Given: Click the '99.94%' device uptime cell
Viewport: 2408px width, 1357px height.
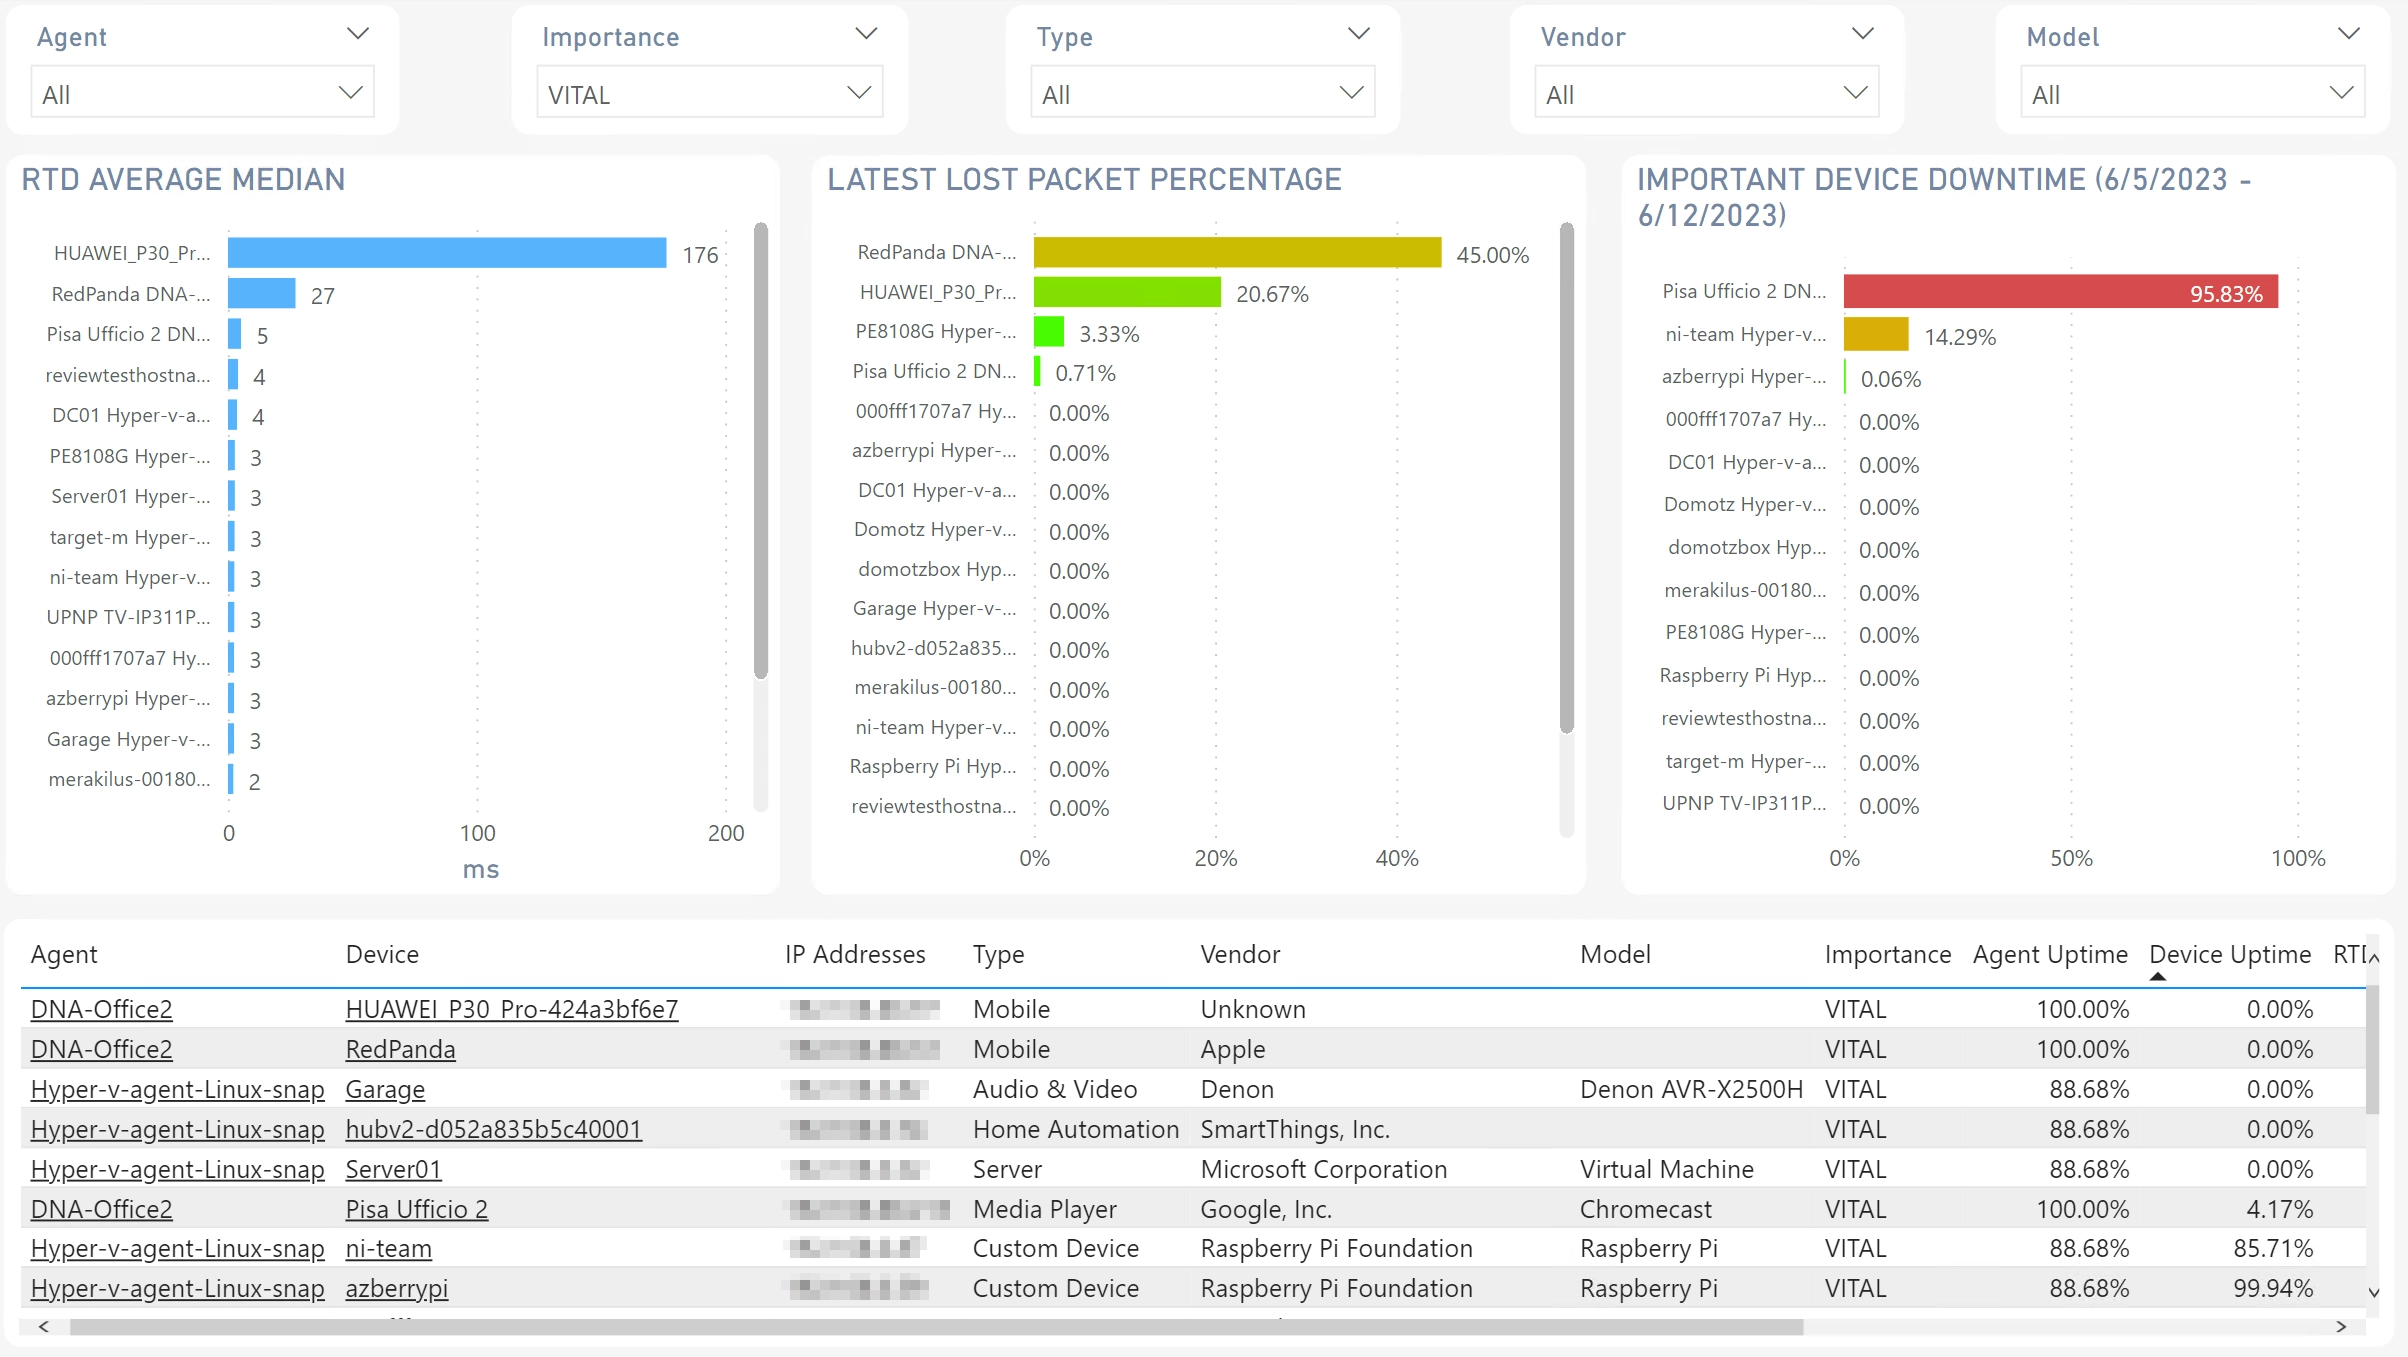Looking at the screenshot, I should pos(2273,1288).
